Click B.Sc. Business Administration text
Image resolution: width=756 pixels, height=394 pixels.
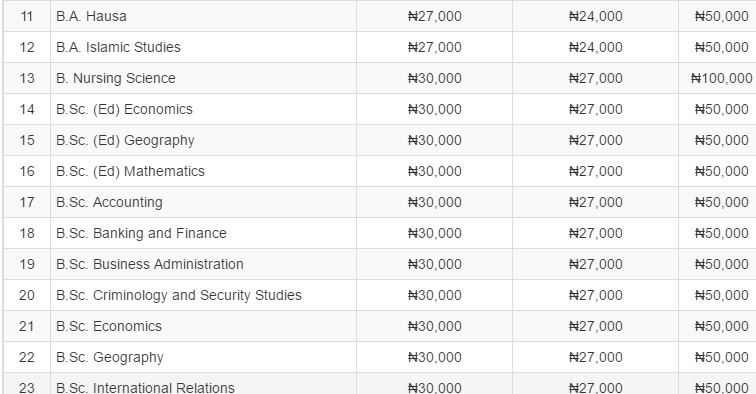click(x=149, y=264)
